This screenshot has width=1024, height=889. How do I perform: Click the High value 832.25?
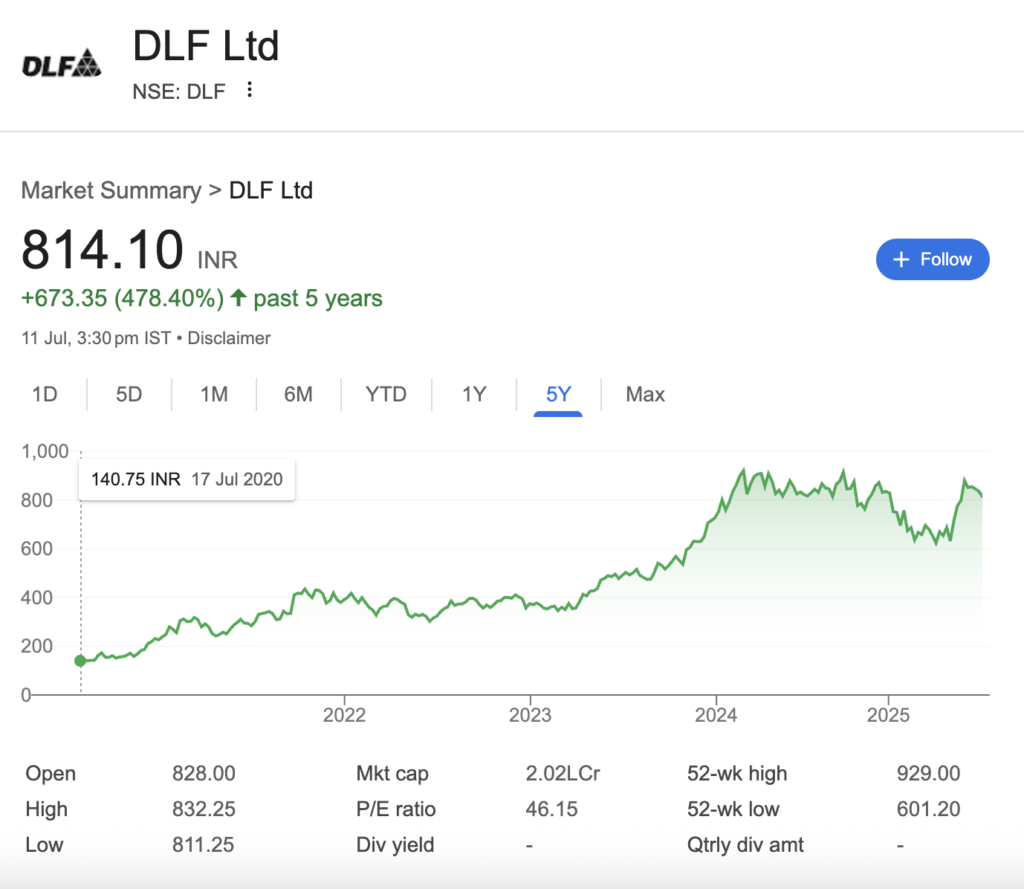(x=204, y=809)
